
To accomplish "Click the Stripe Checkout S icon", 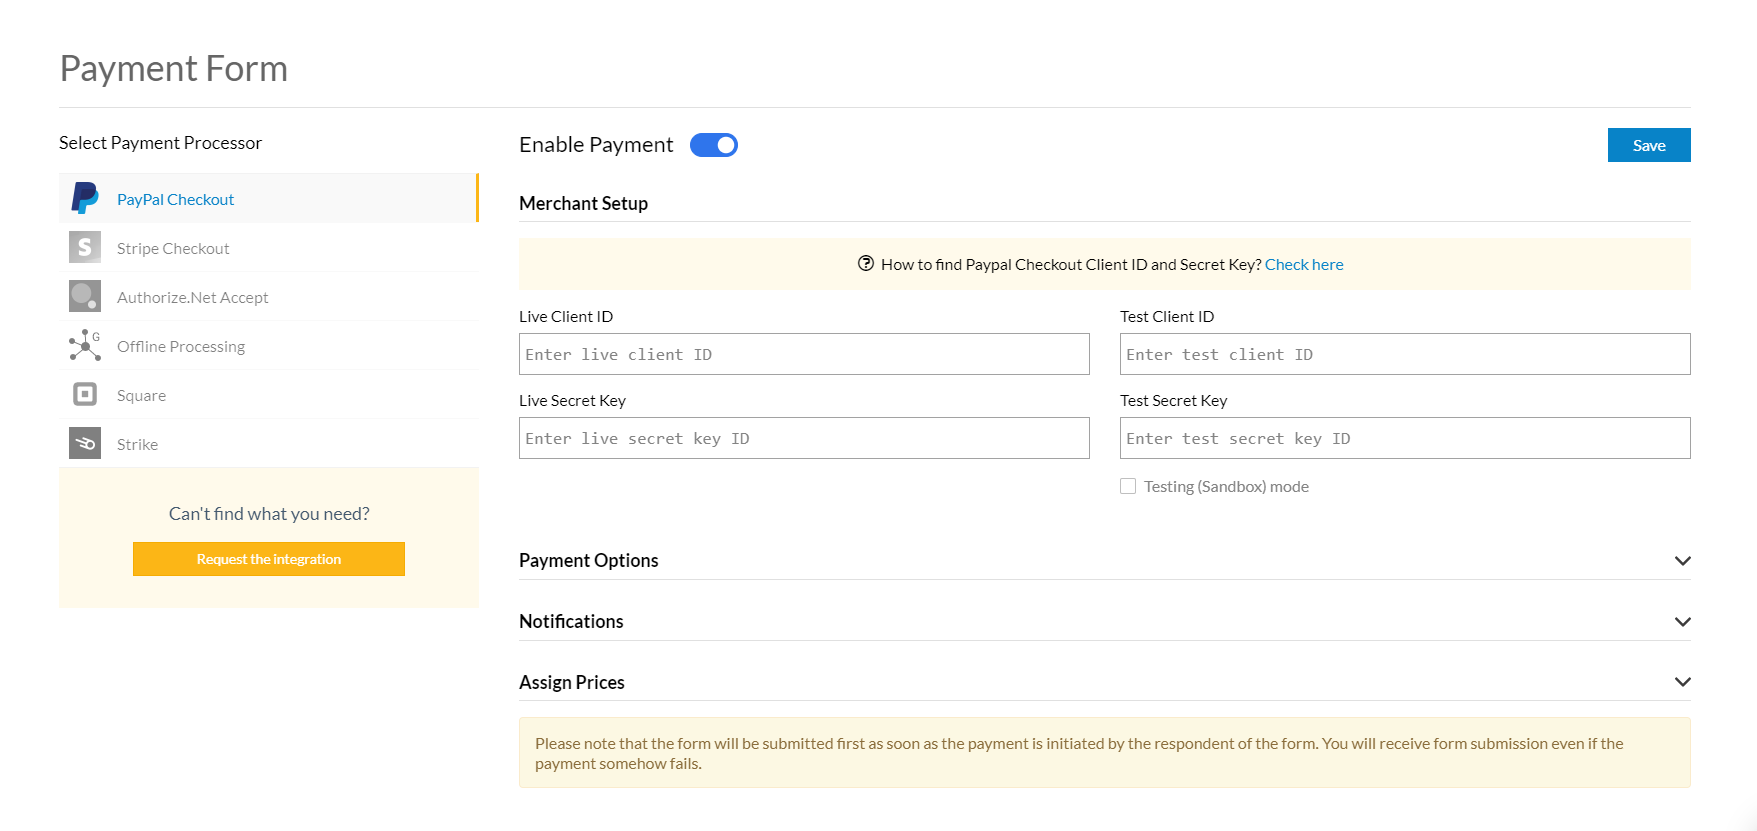I will coord(85,247).
